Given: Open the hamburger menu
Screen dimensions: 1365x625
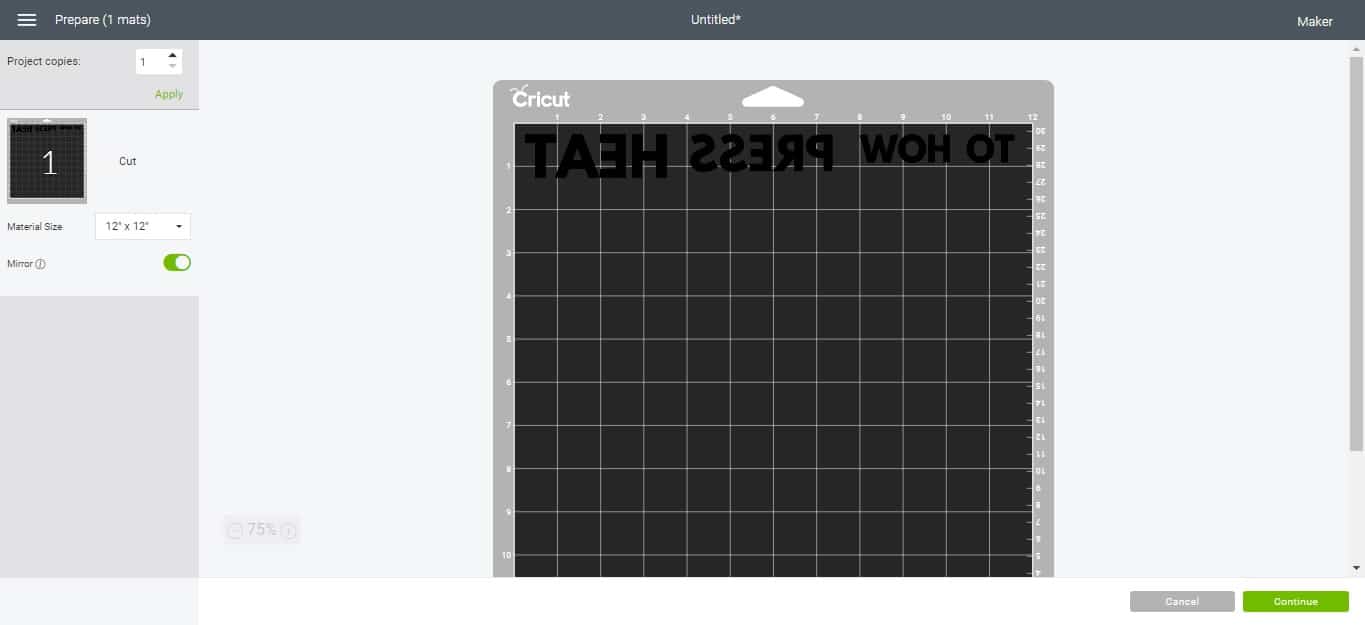Looking at the screenshot, I should pos(27,20).
